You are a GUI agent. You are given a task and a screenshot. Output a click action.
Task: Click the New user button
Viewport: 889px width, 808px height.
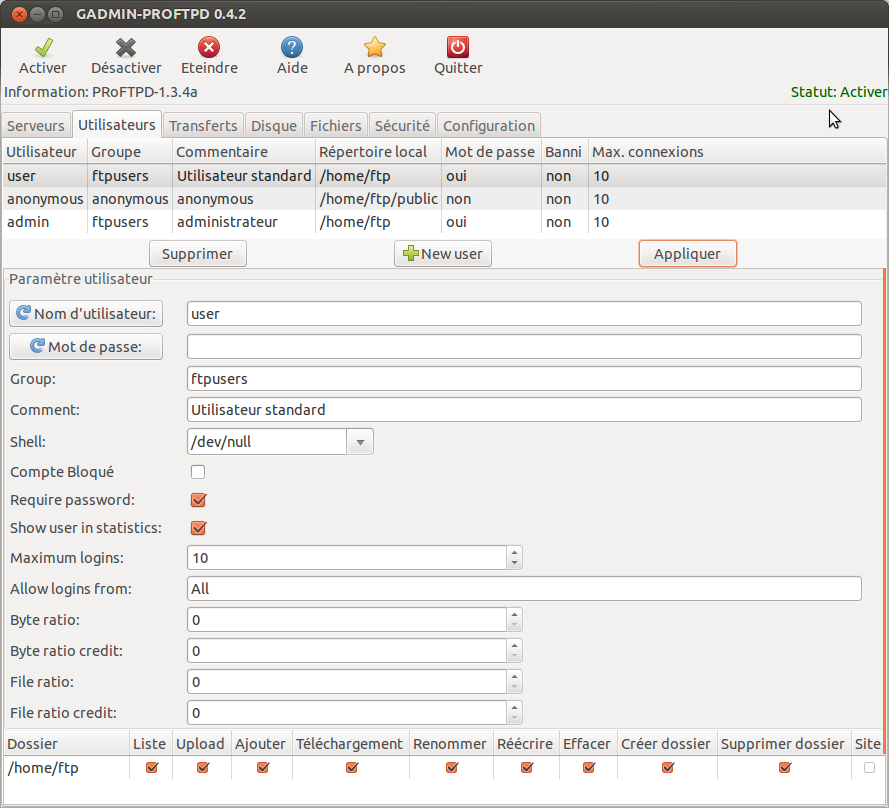pyautogui.click(x=442, y=254)
